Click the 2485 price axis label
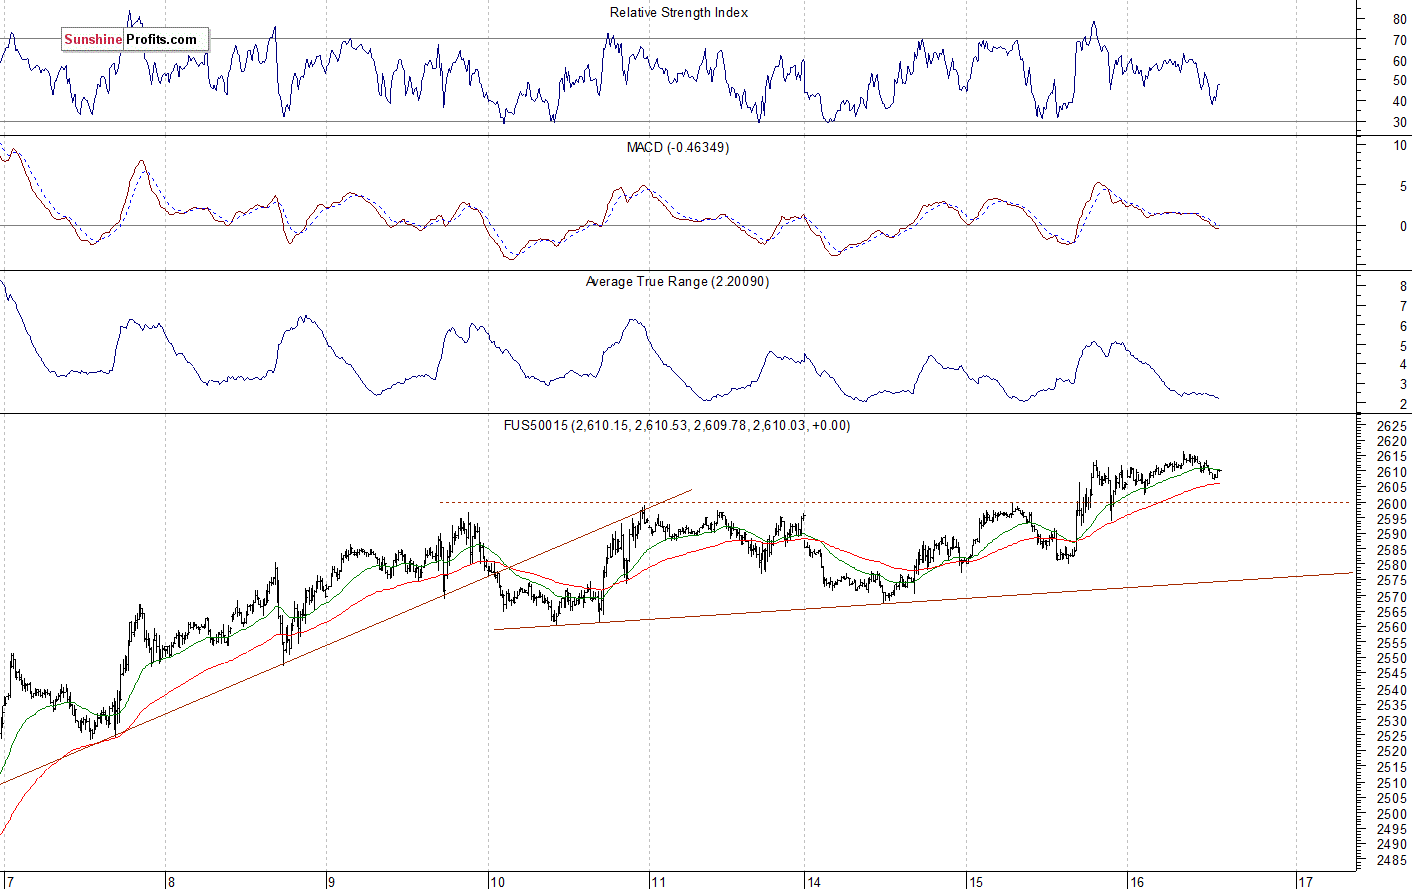This screenshot has width=1412, height=889. 1391,861
